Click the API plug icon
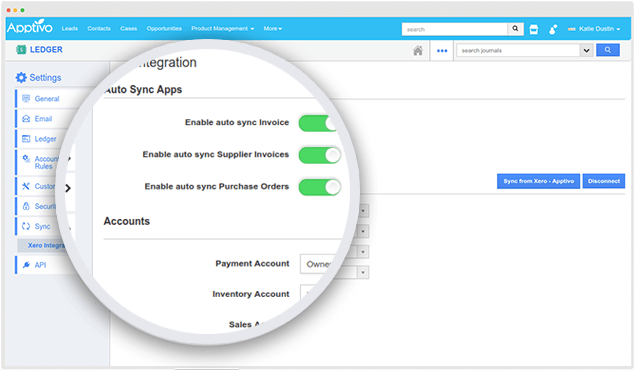635x371 pixels. [26, 265]
